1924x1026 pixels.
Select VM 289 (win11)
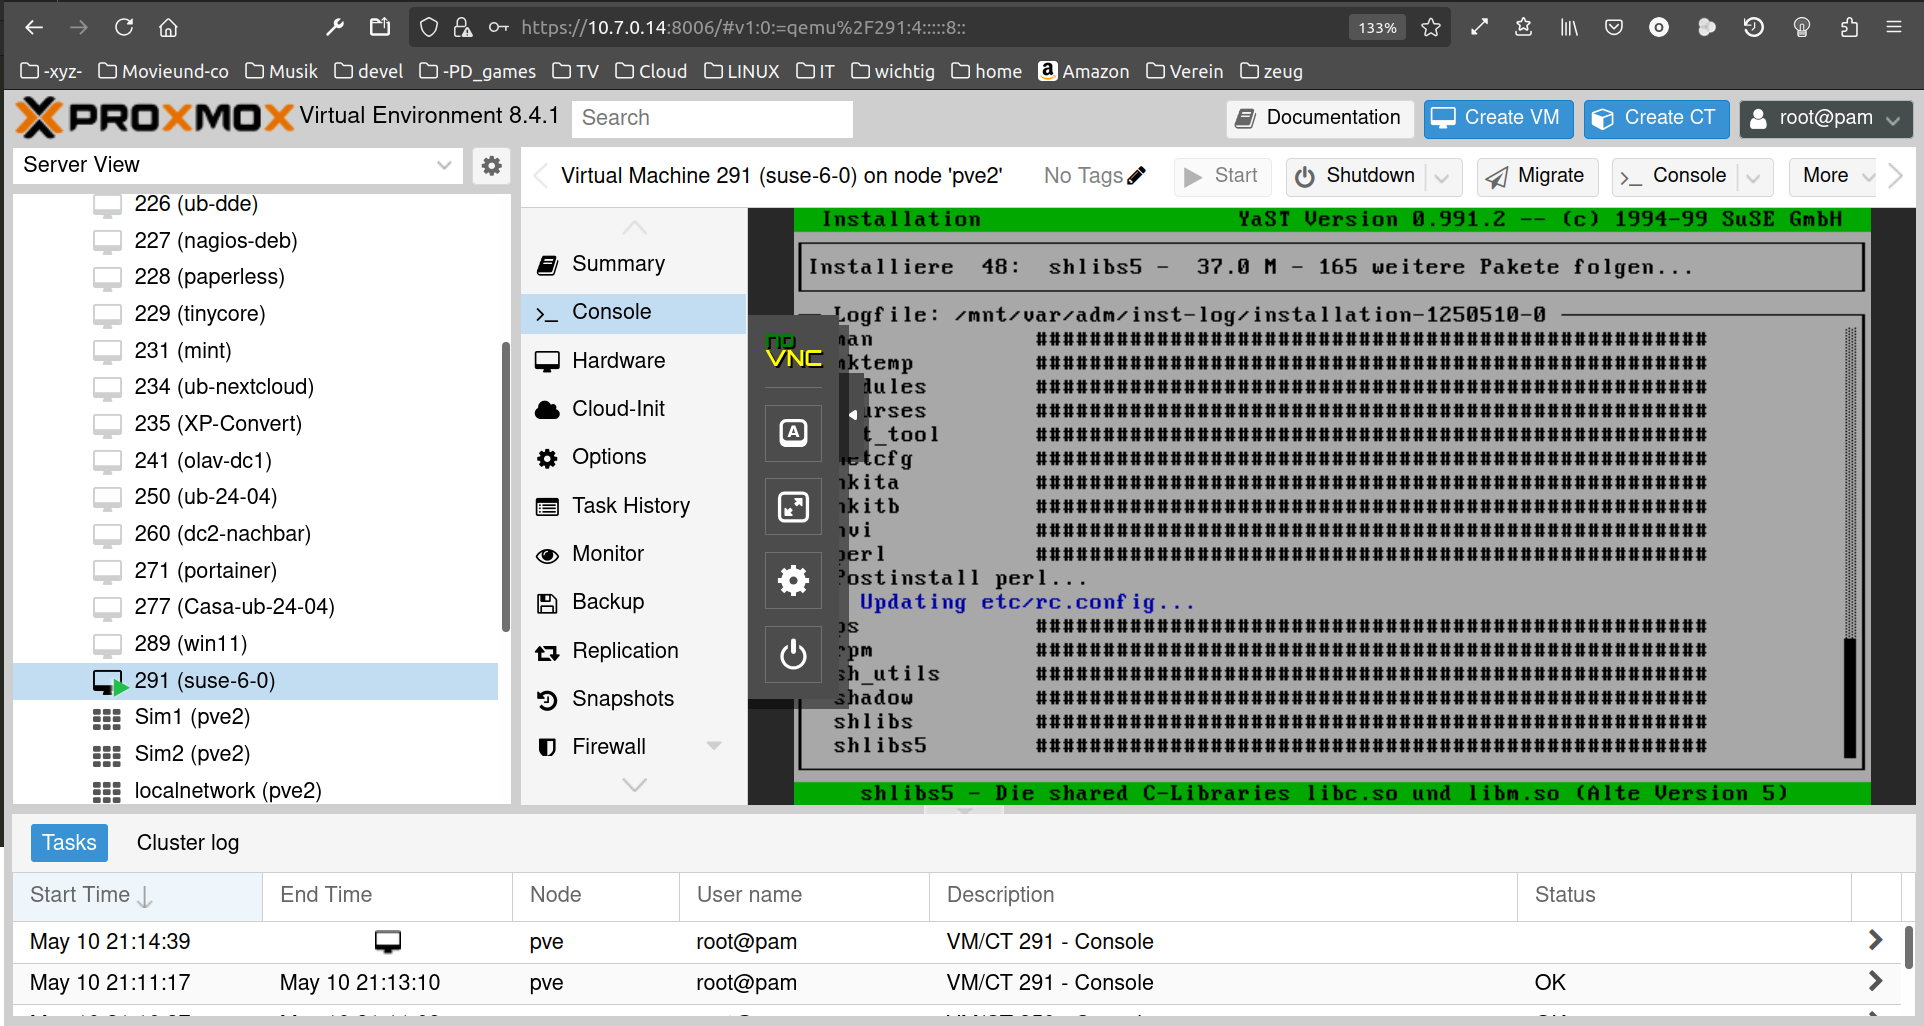255,644
